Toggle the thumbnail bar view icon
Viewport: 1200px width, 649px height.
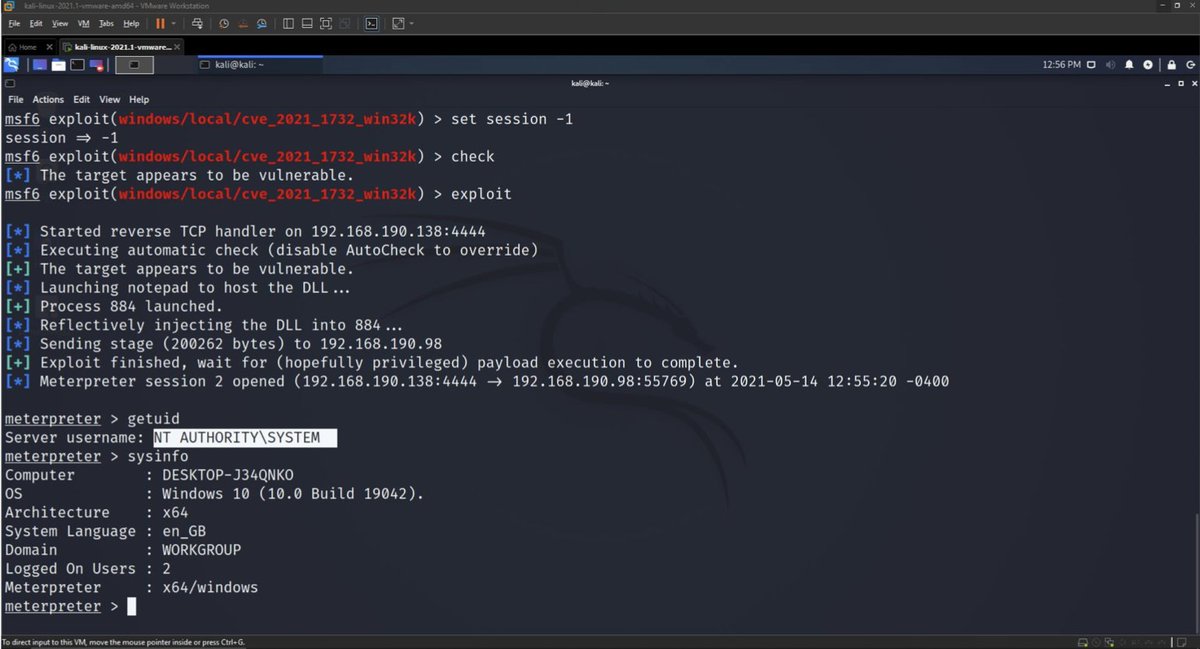pyautogui.click(x=307, y=23)
